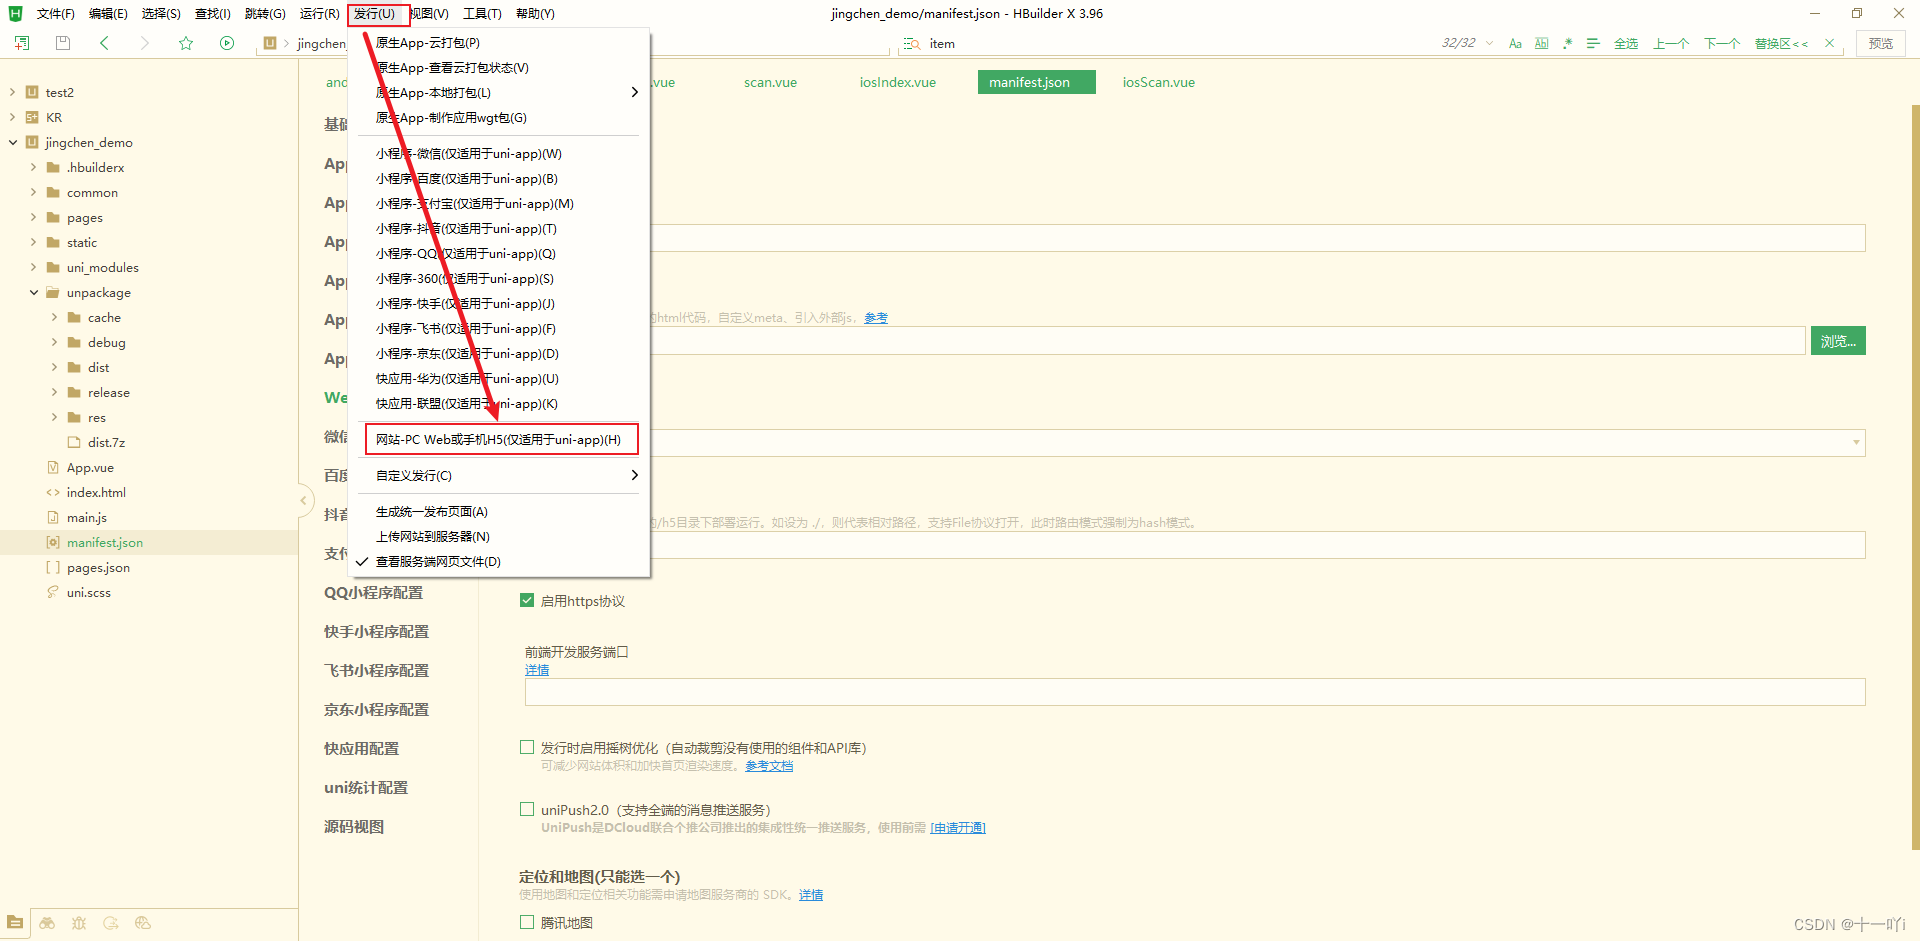Choose 网站-PC Web或手机H5 from the publish menu

tap(500, 439)
